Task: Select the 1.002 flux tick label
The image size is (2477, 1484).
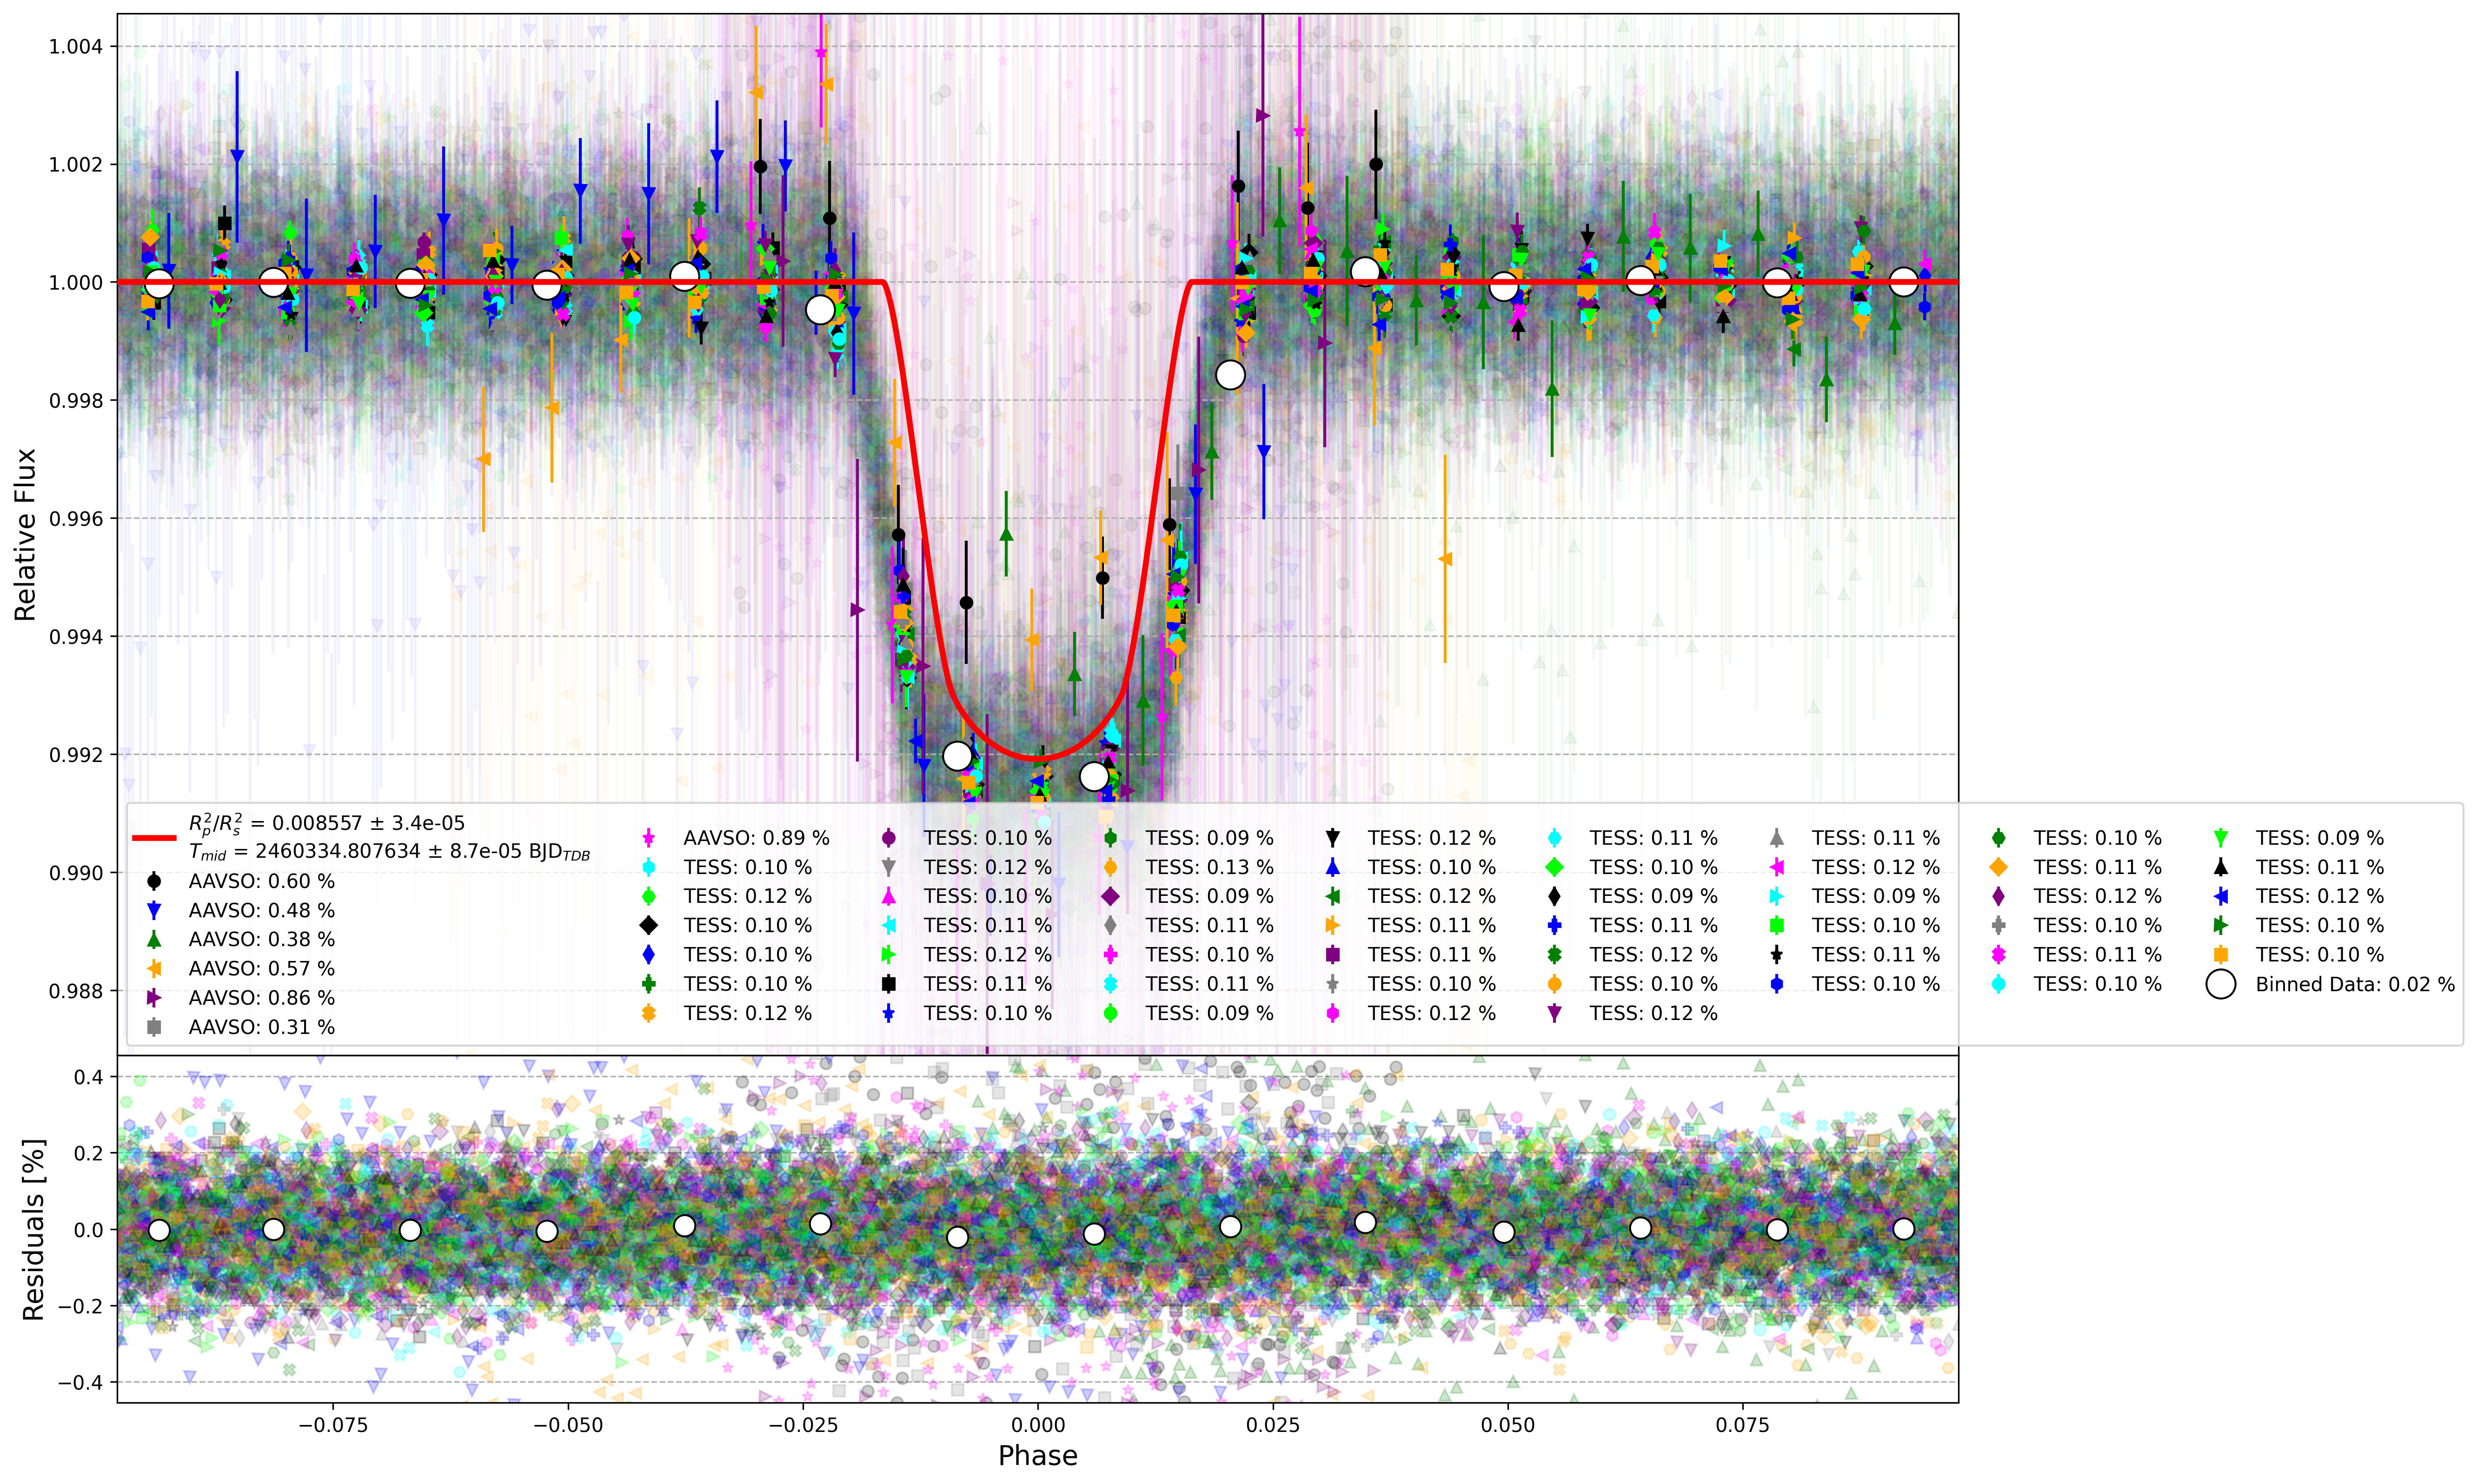Action: [75, 165]
